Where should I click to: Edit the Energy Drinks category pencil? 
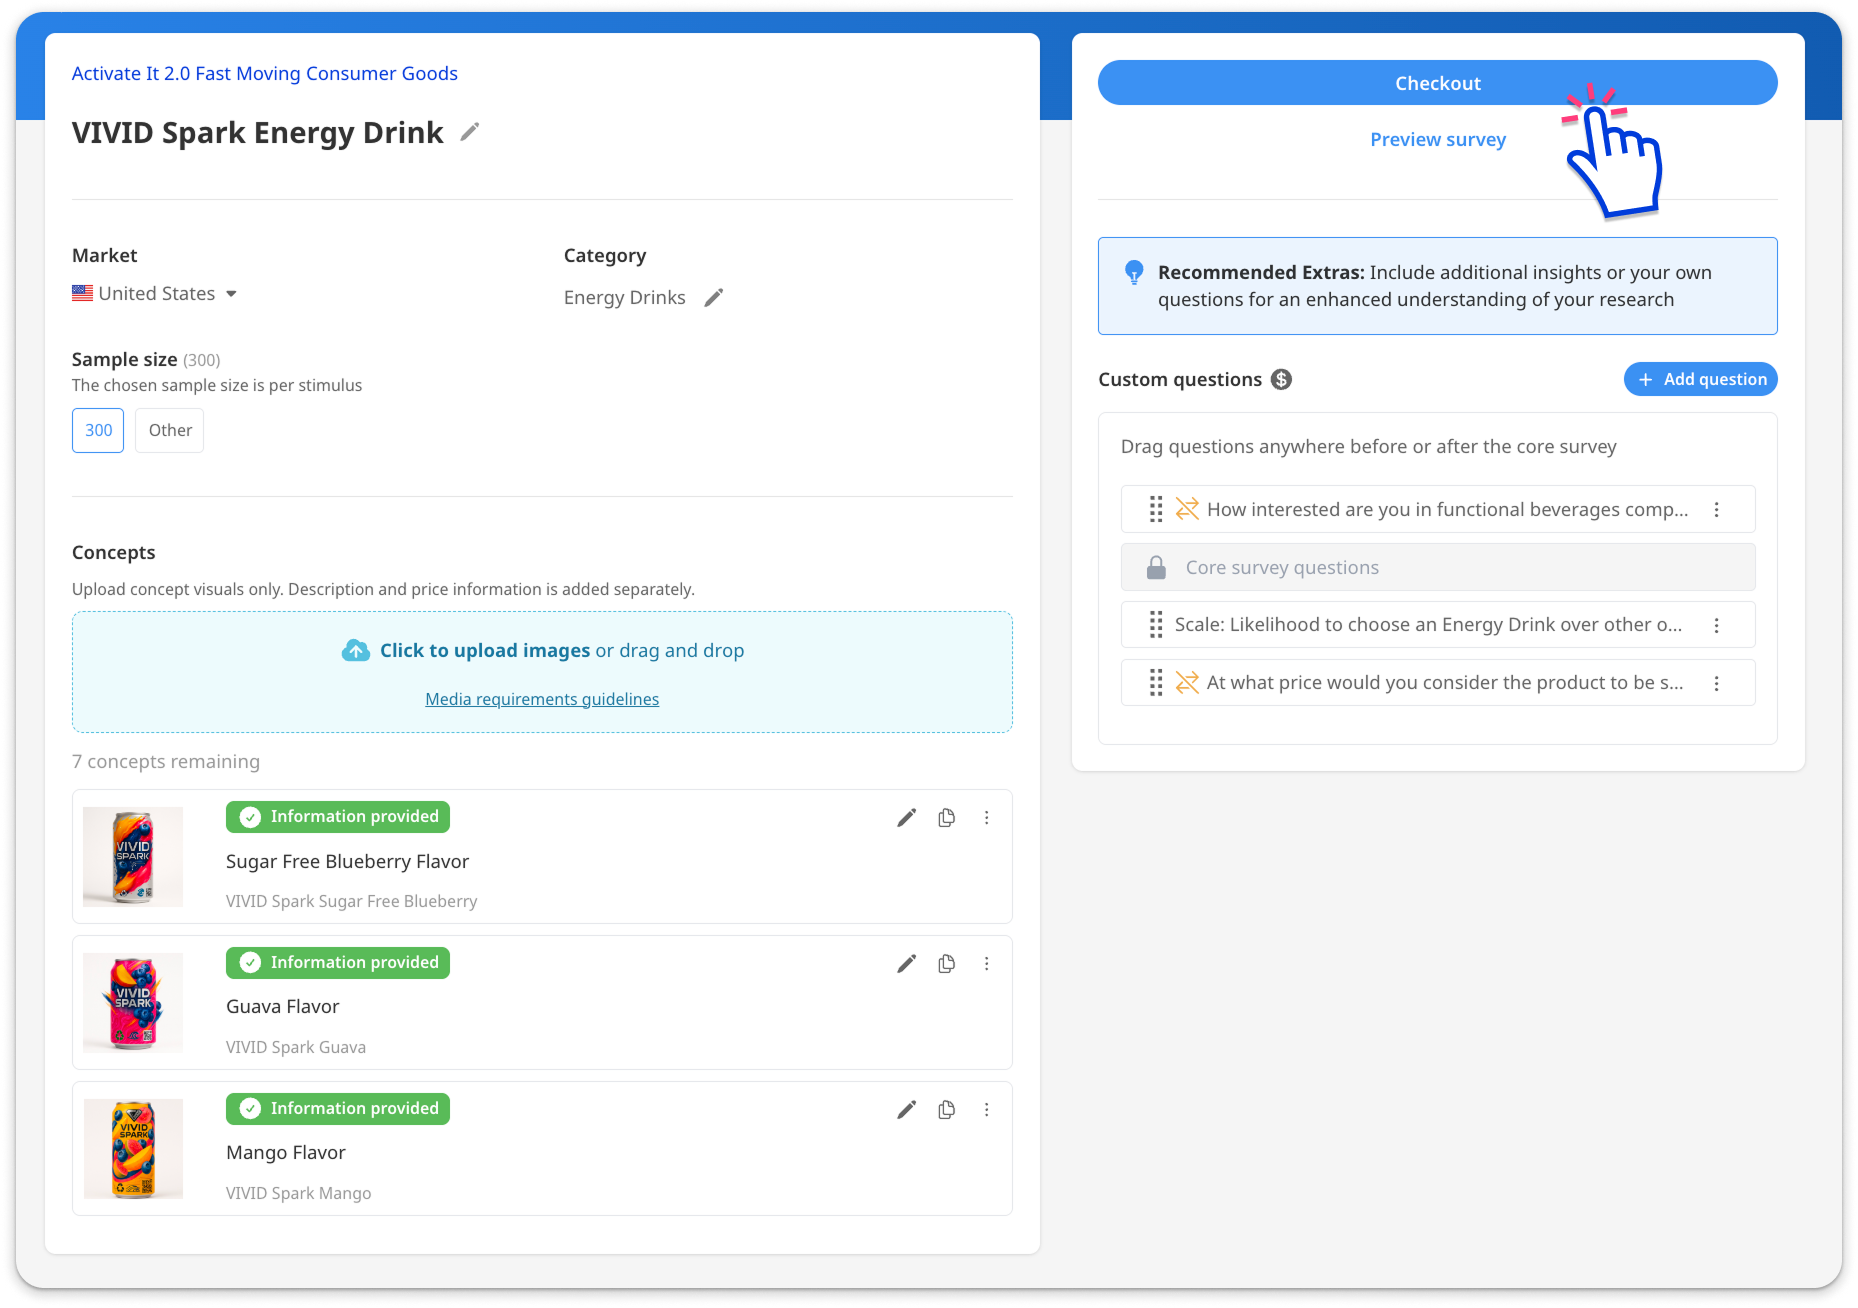coord(713,298)
